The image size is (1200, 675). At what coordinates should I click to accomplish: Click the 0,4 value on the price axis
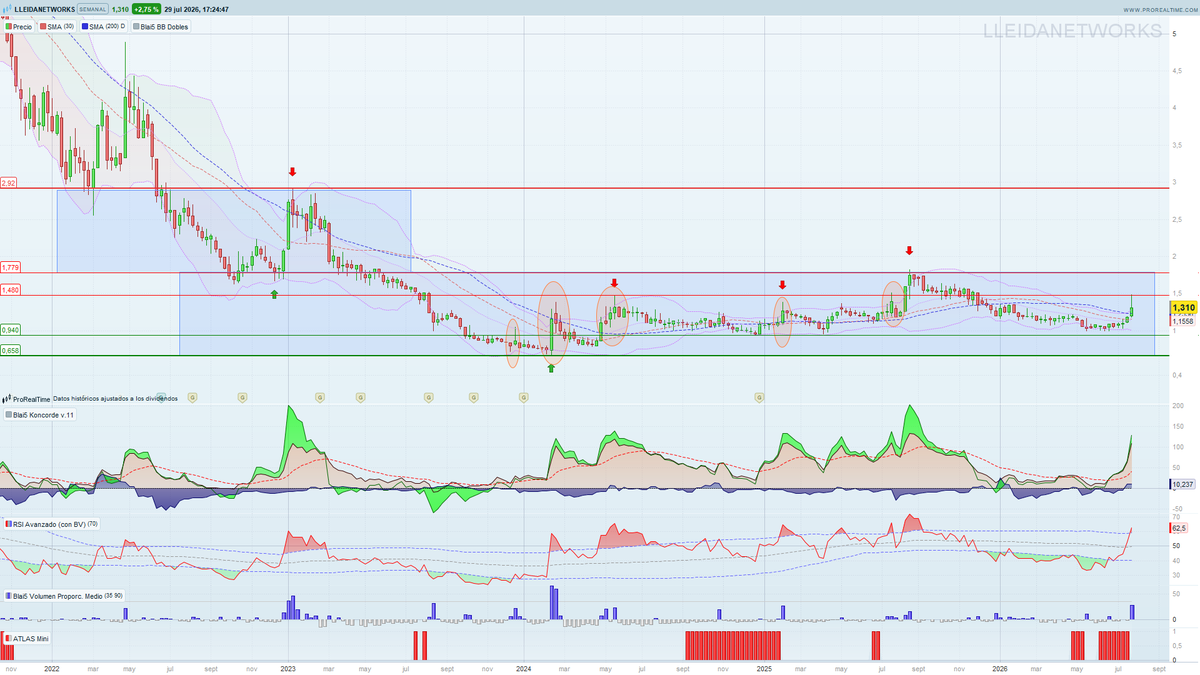1177,374
